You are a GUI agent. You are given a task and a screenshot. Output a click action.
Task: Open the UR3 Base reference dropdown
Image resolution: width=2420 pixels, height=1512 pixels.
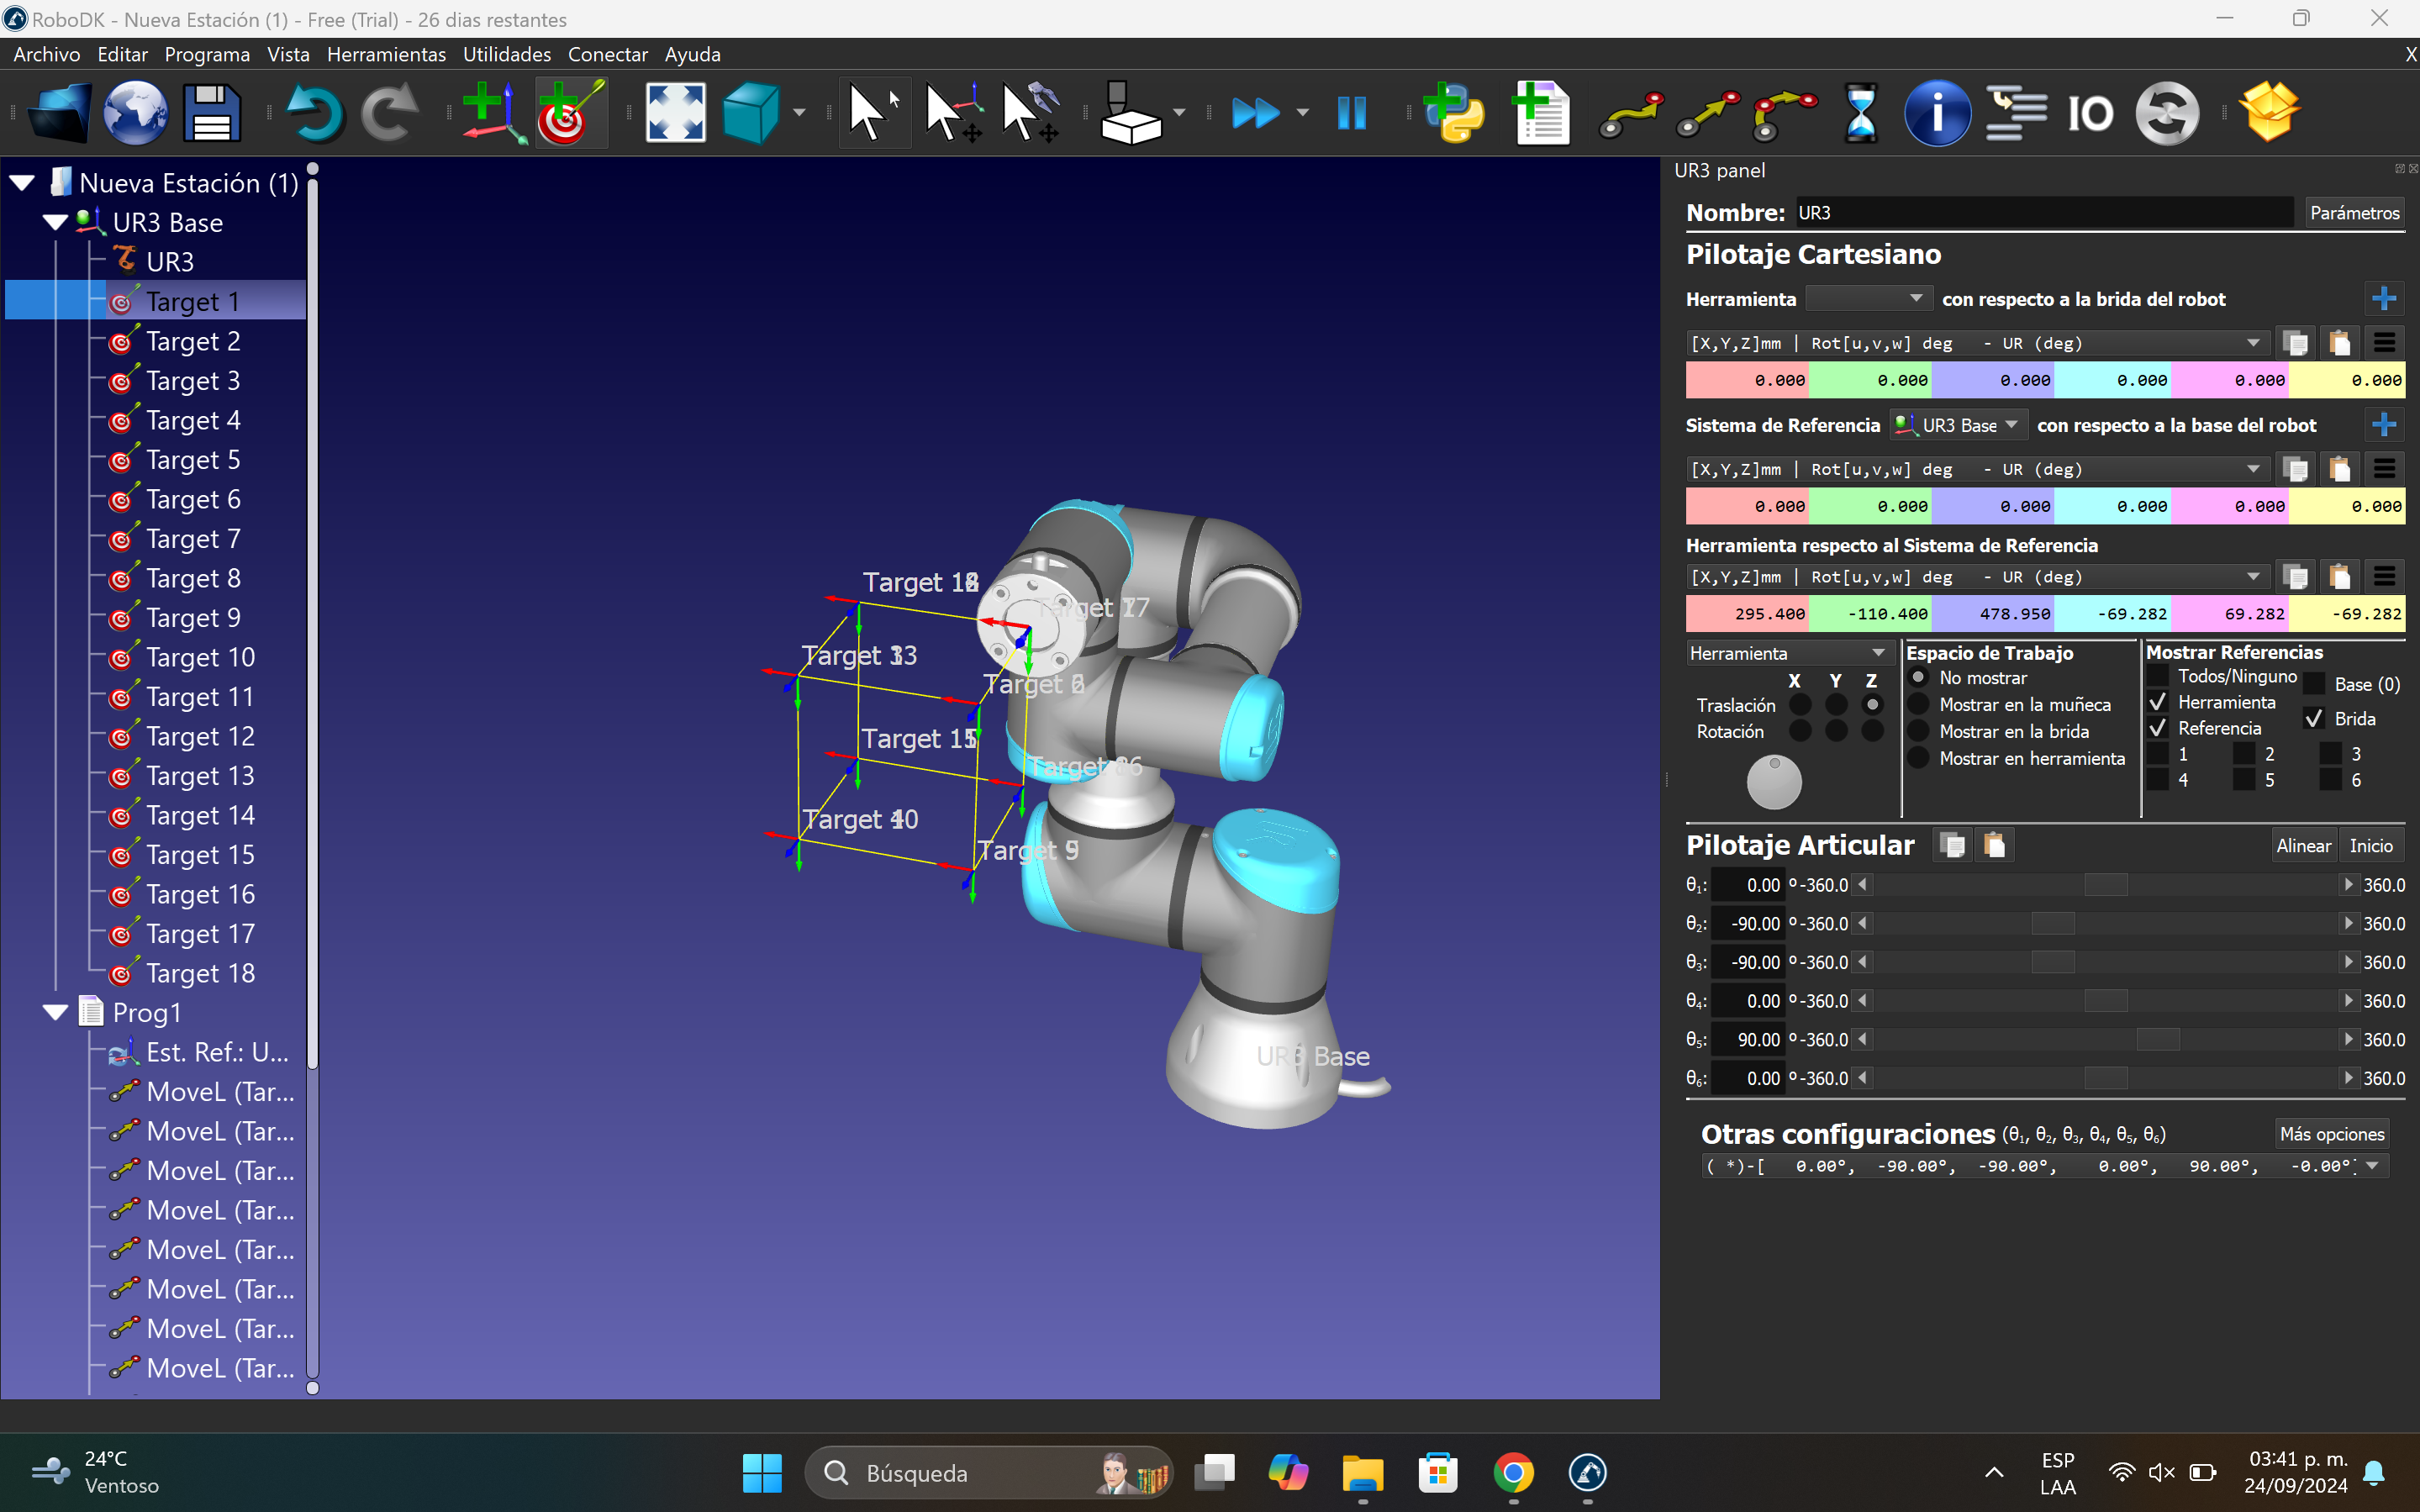(1959, 425)
